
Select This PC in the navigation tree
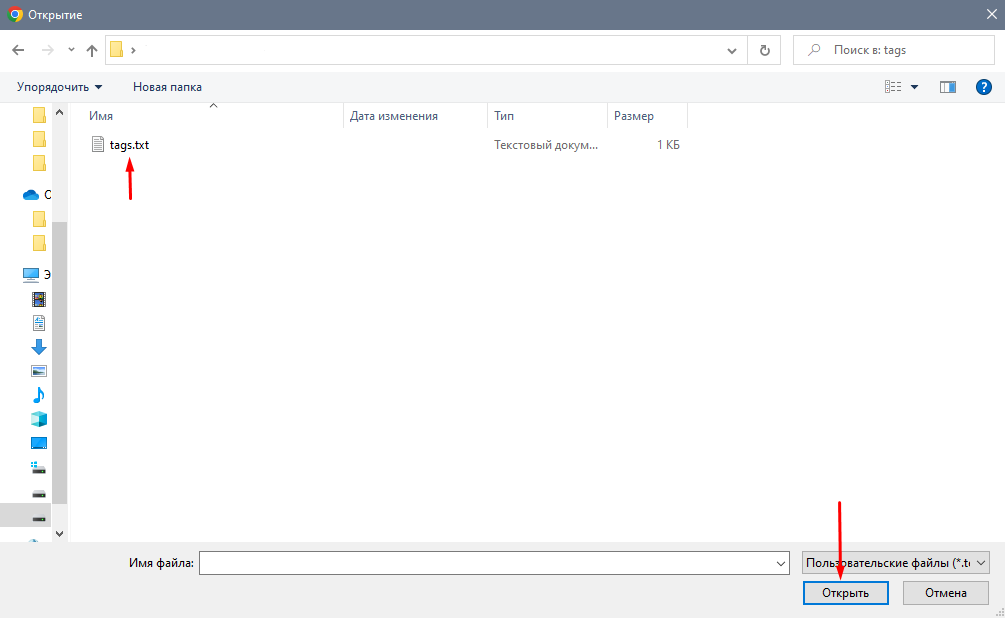click(31, 274)
